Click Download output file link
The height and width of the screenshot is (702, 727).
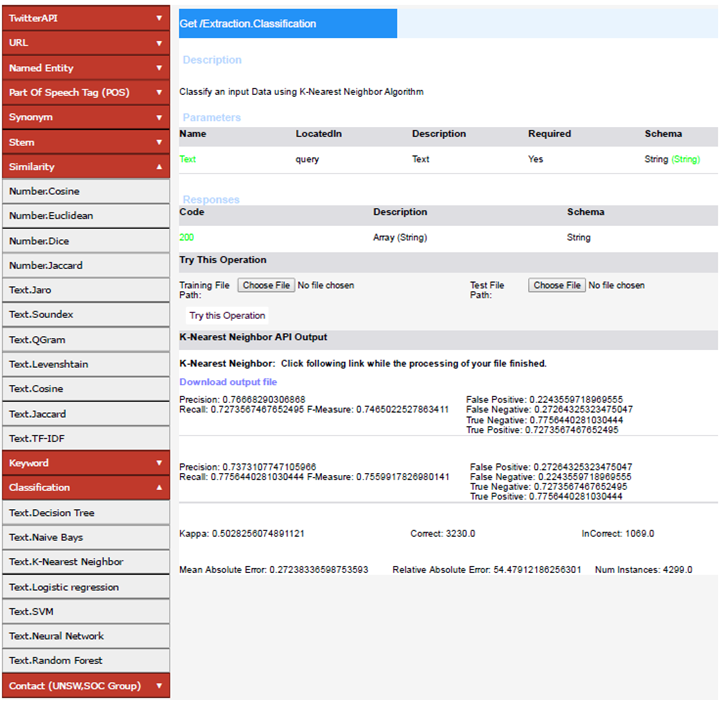pyautogui.click(x=228, y=382)
